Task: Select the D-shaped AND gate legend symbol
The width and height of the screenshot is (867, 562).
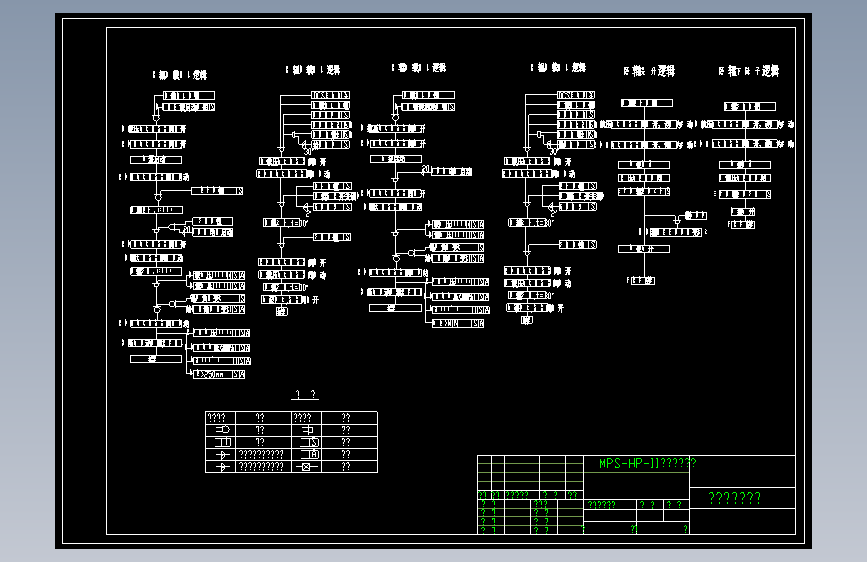Action: click(x=223, y=429)
